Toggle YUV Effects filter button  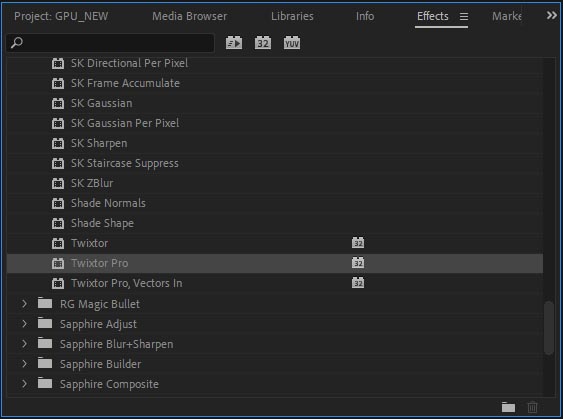pos(292,43)
